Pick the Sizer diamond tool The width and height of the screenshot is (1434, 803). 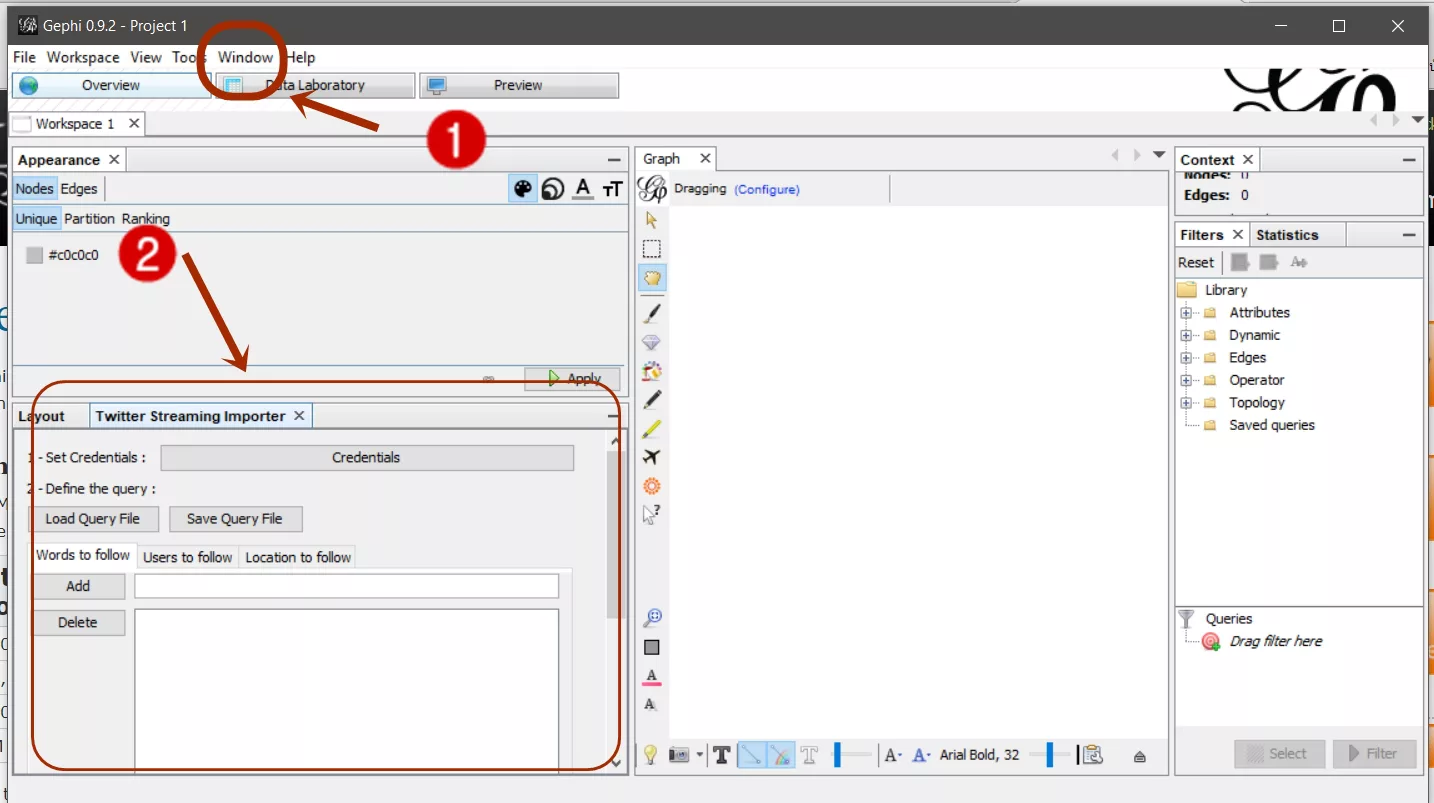(x=652, y=342)
